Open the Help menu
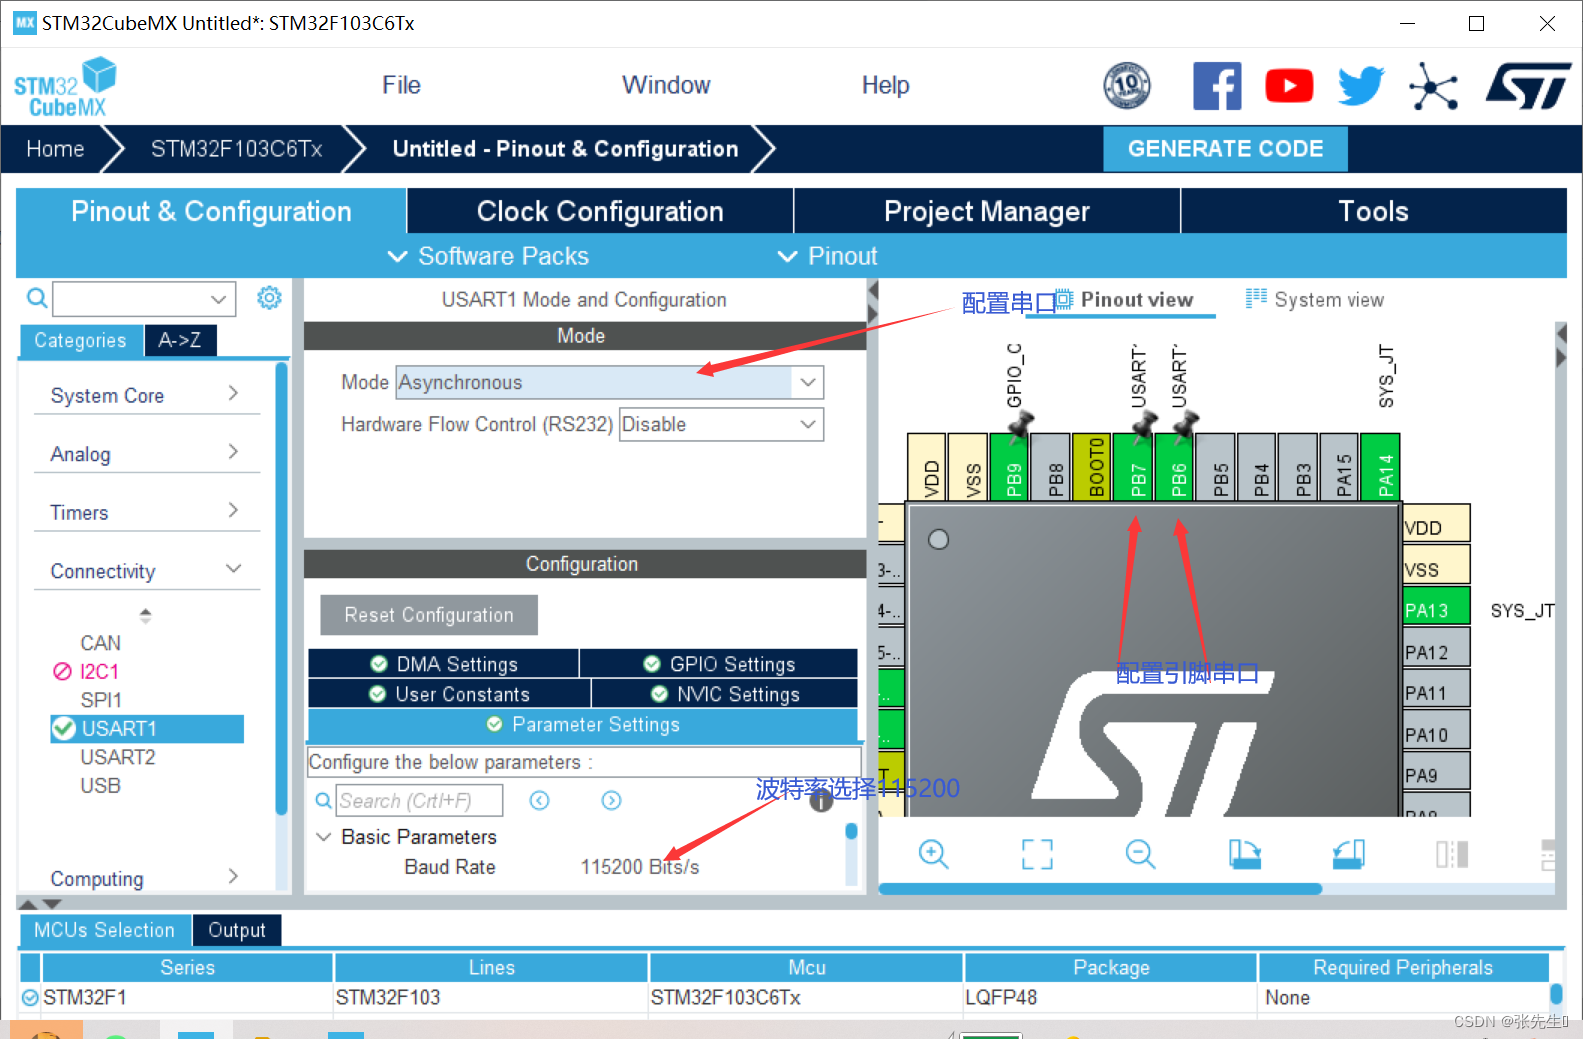The height and width of the screenshot is (1039, 1583). (885, 85)
